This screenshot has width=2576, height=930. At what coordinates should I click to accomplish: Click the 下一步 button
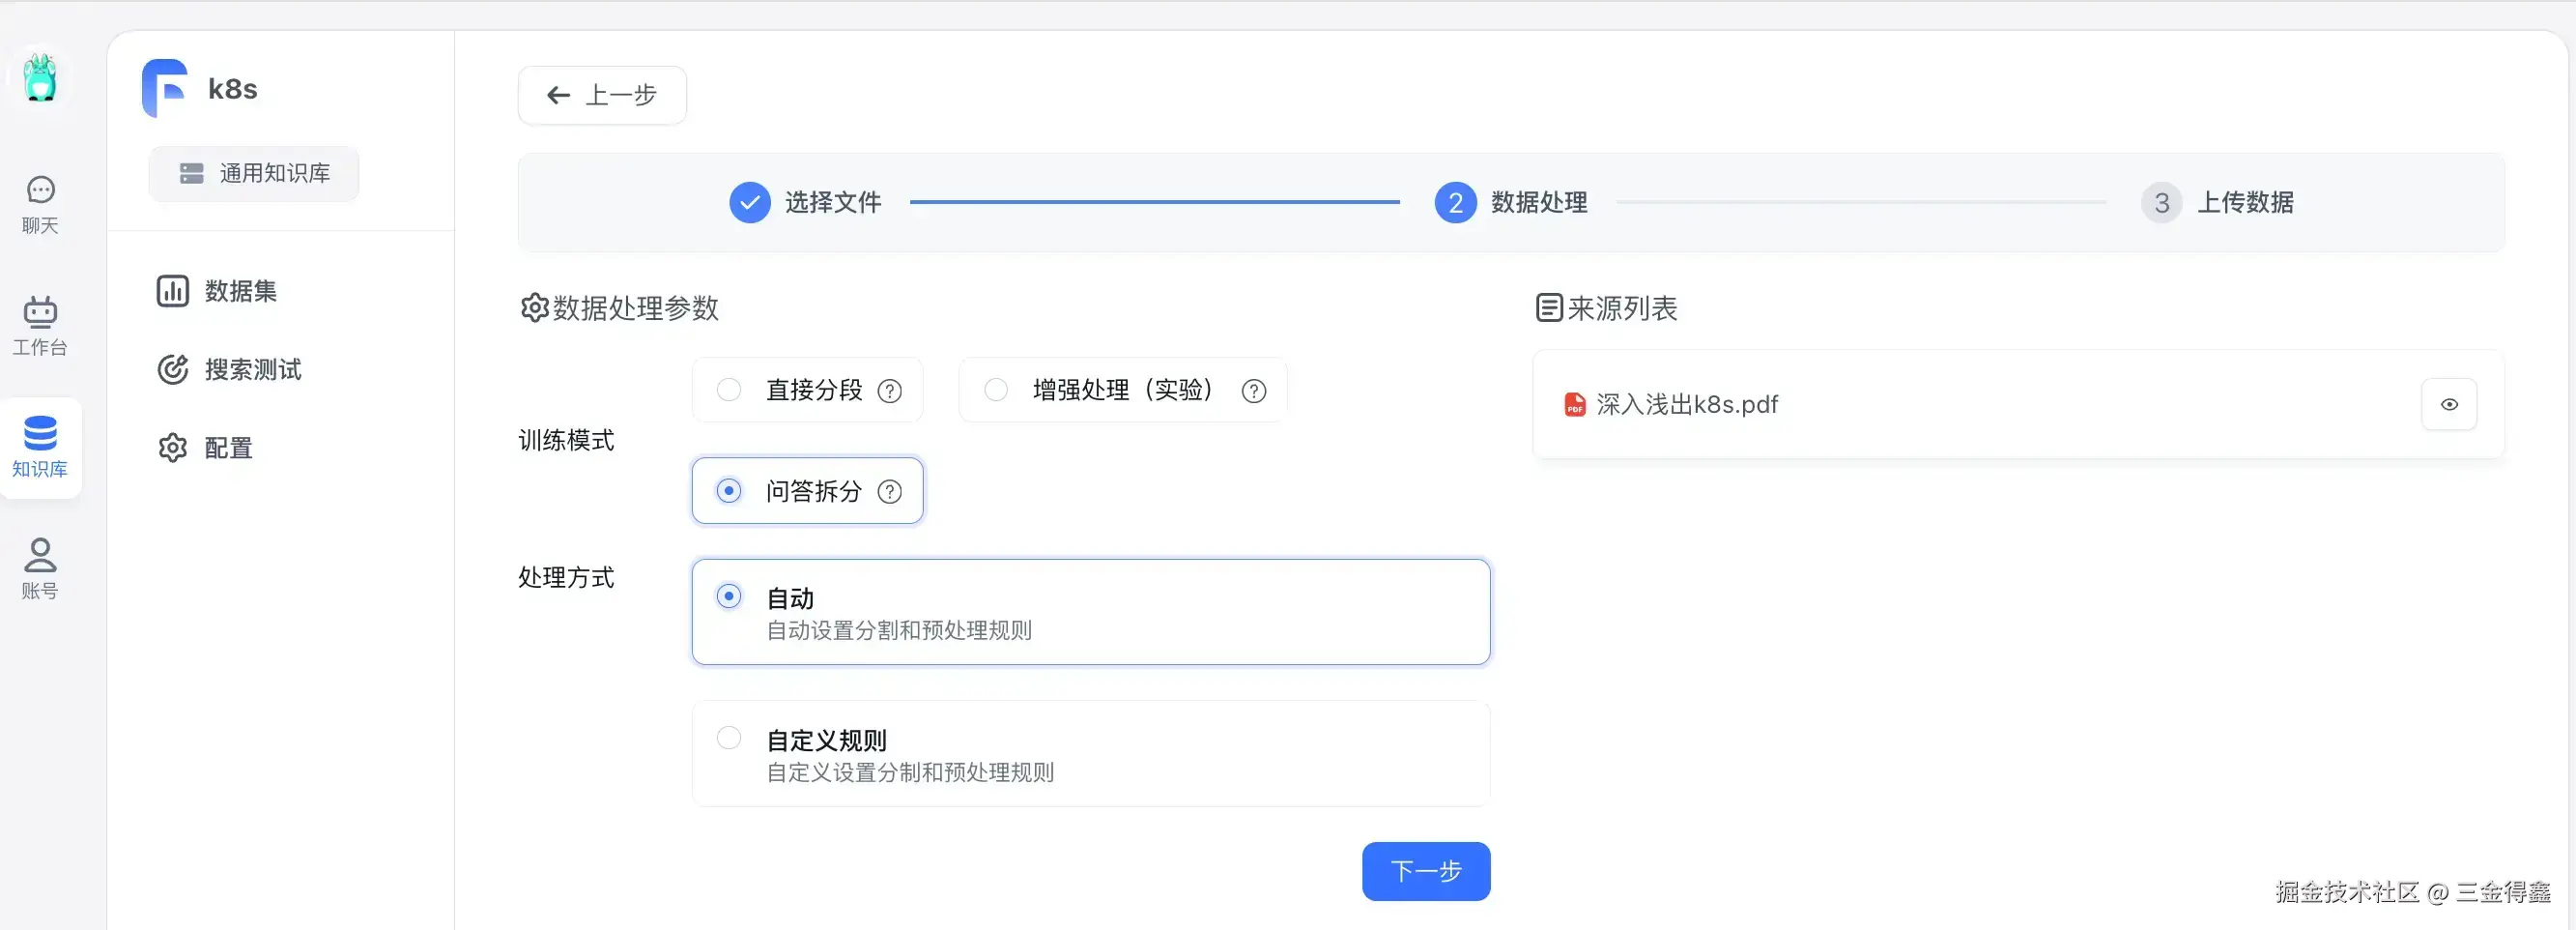1425,871
